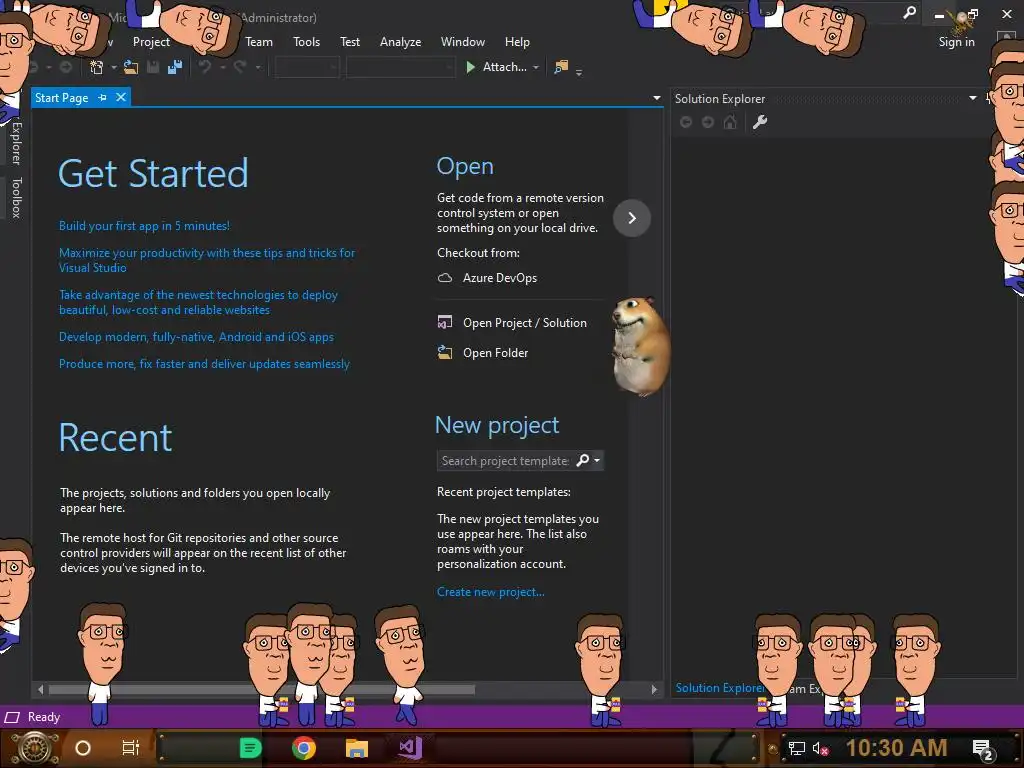Viewport: 1024px width, 768px height.
Task: Click the Search project templates field
Action: click(506, 460)
